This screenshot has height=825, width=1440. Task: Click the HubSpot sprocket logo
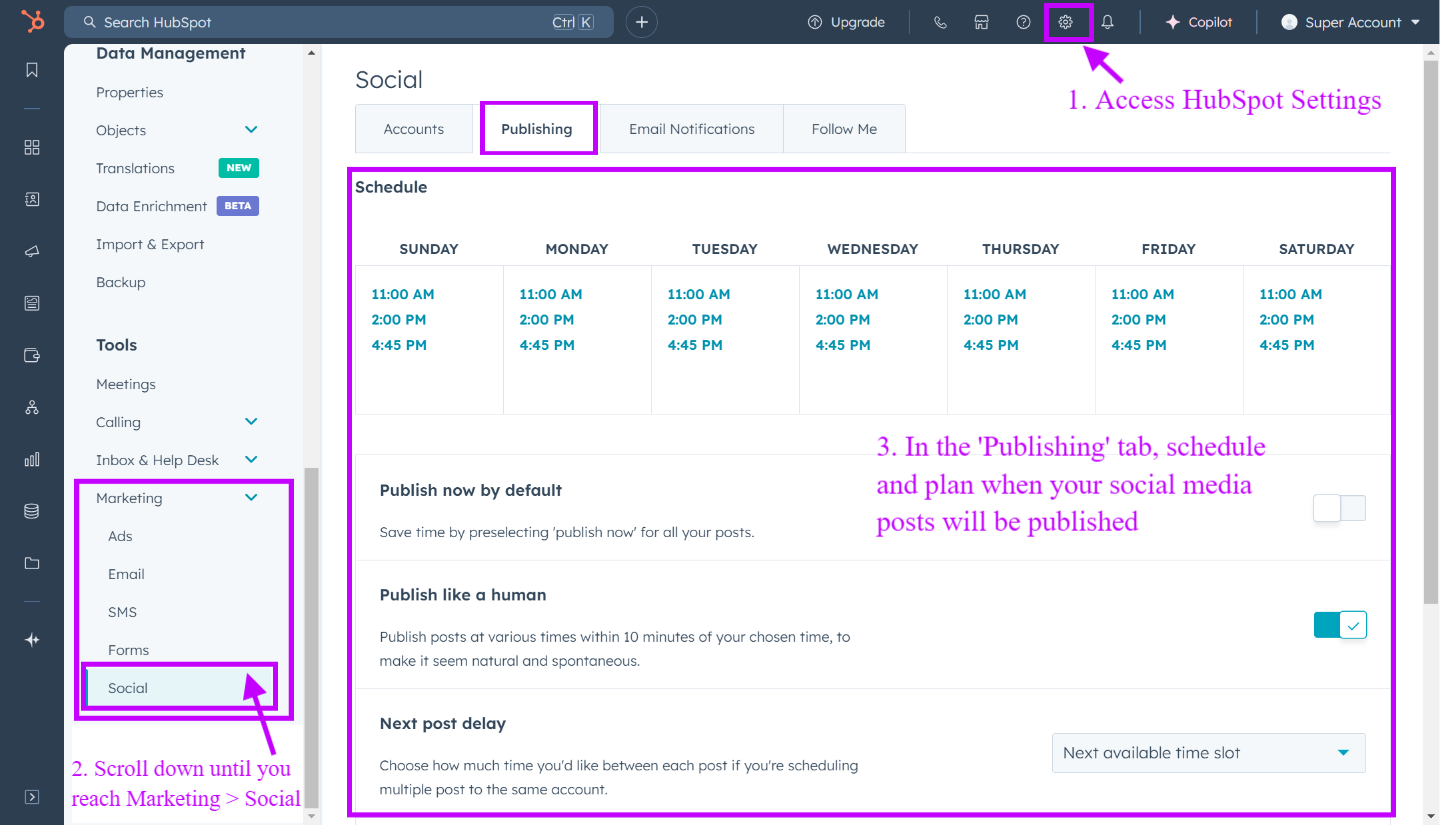[32, 21]
